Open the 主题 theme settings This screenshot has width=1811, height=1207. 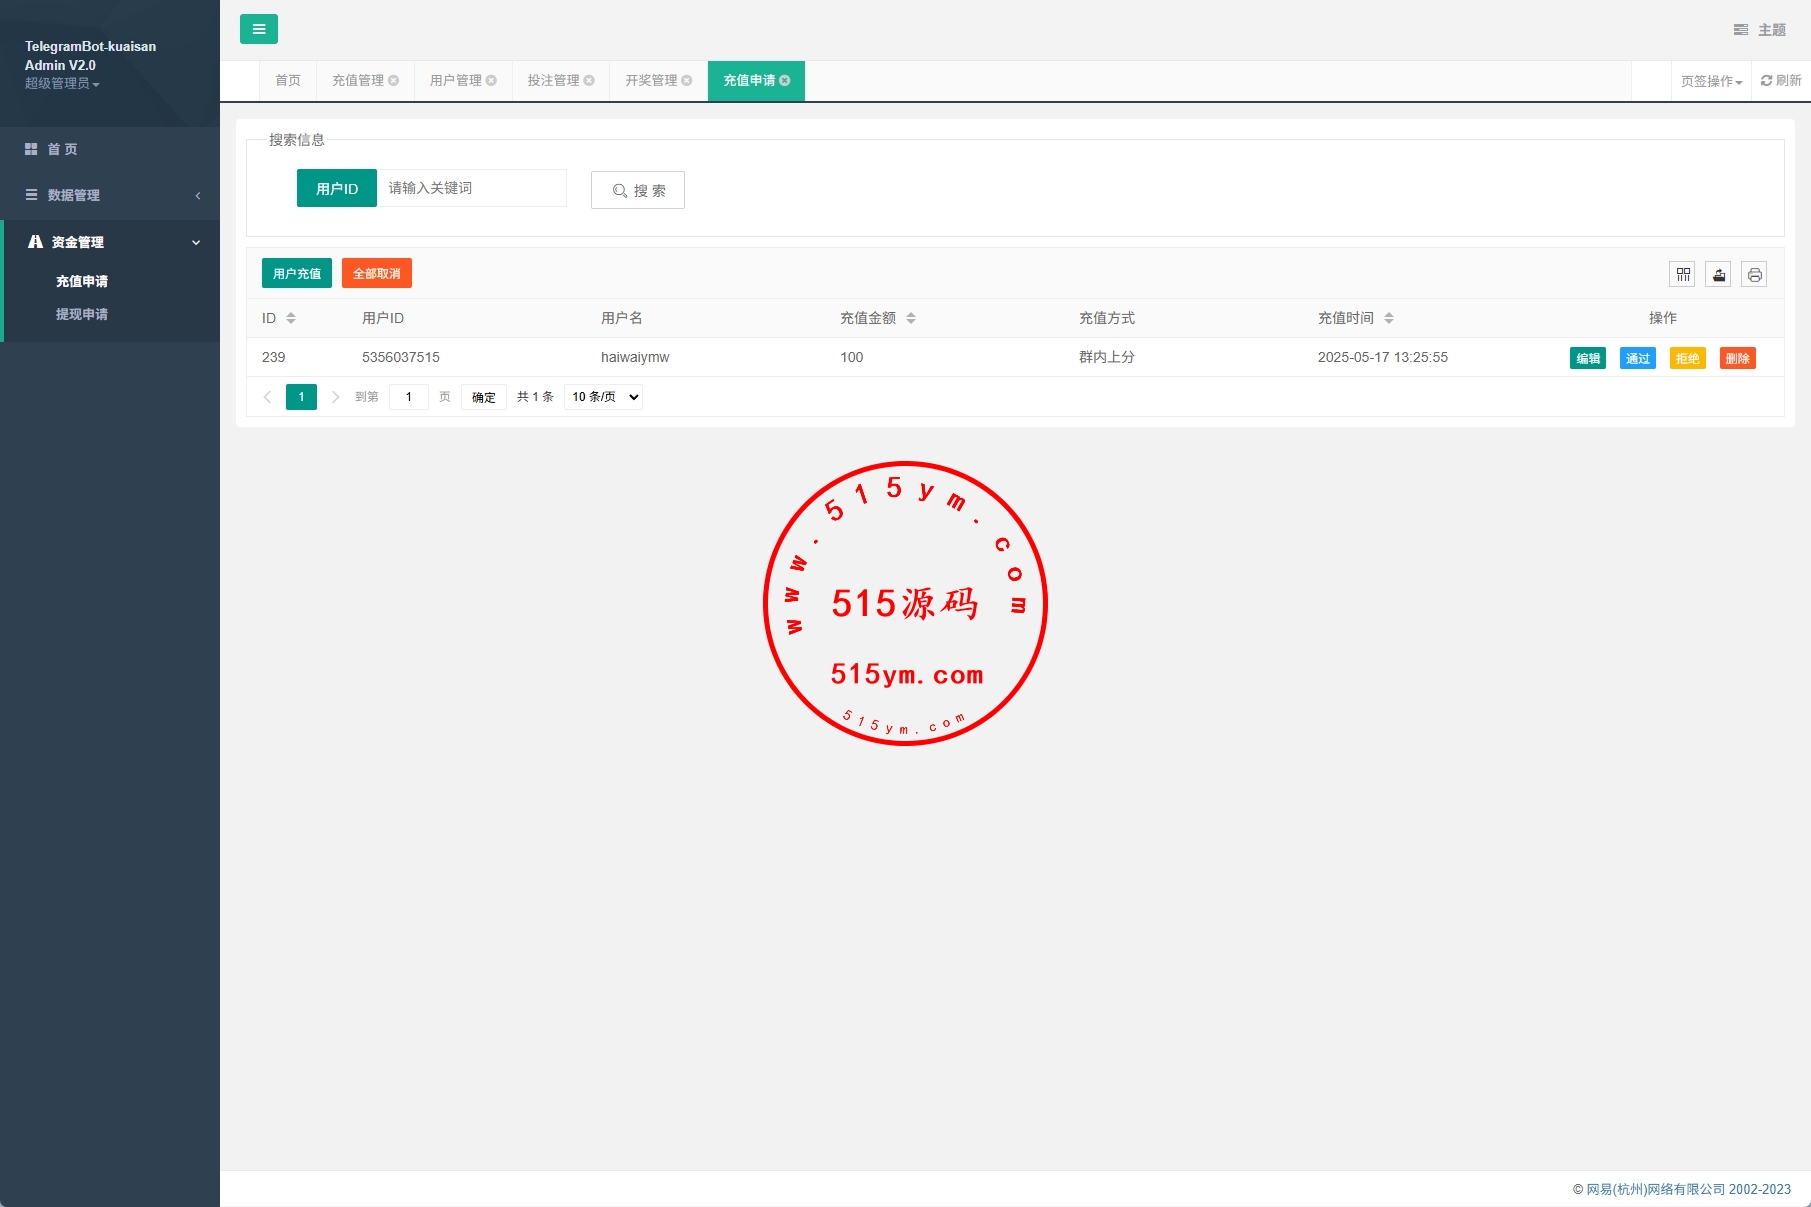1760,30
